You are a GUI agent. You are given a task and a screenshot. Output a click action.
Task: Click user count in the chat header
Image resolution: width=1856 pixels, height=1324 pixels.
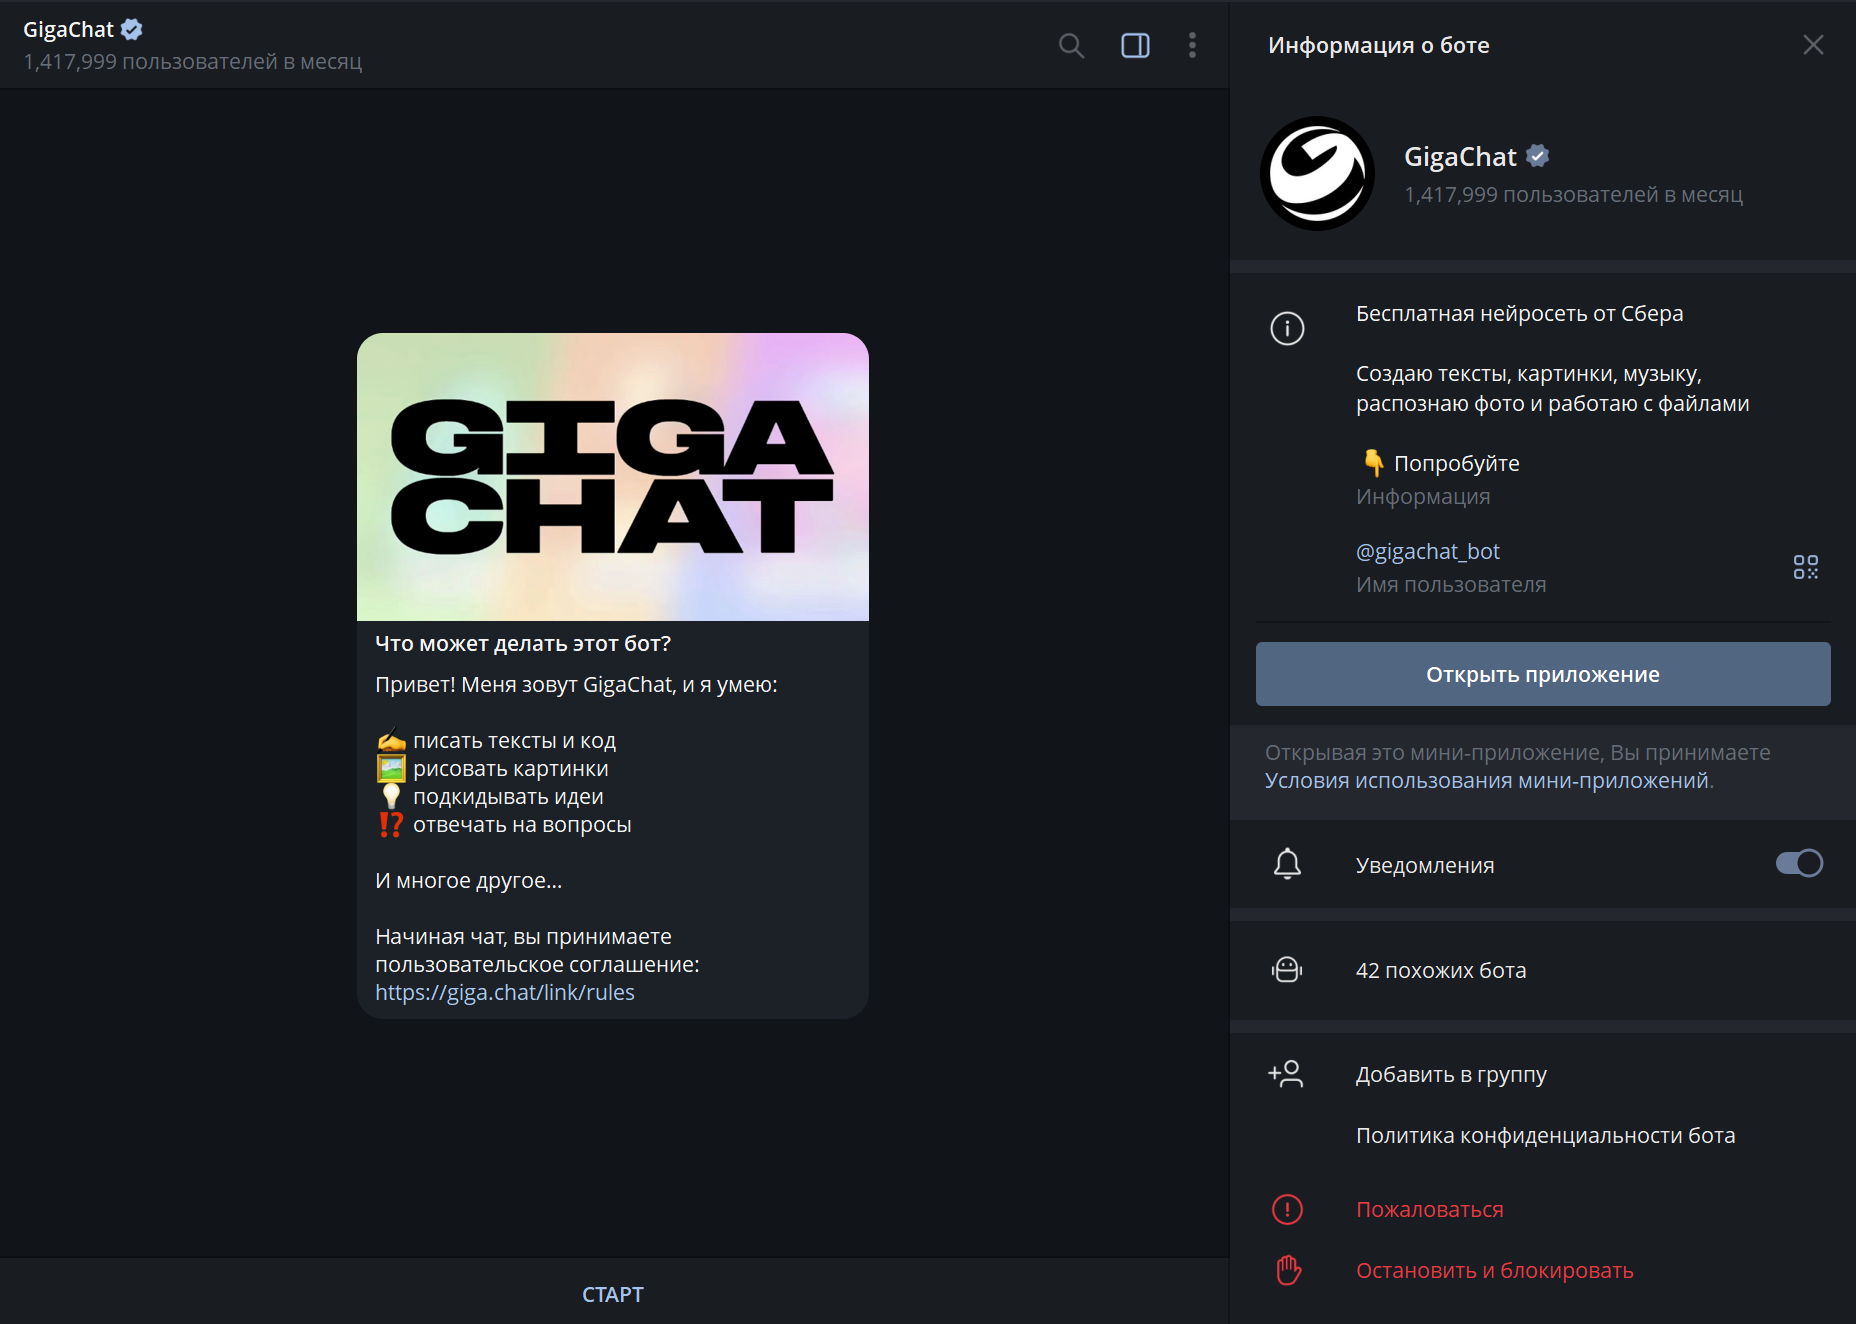coord(192,62)
